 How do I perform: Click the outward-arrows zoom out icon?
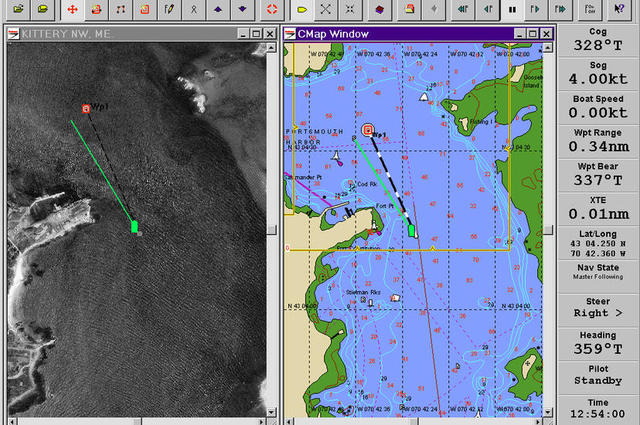coord(325,9)
